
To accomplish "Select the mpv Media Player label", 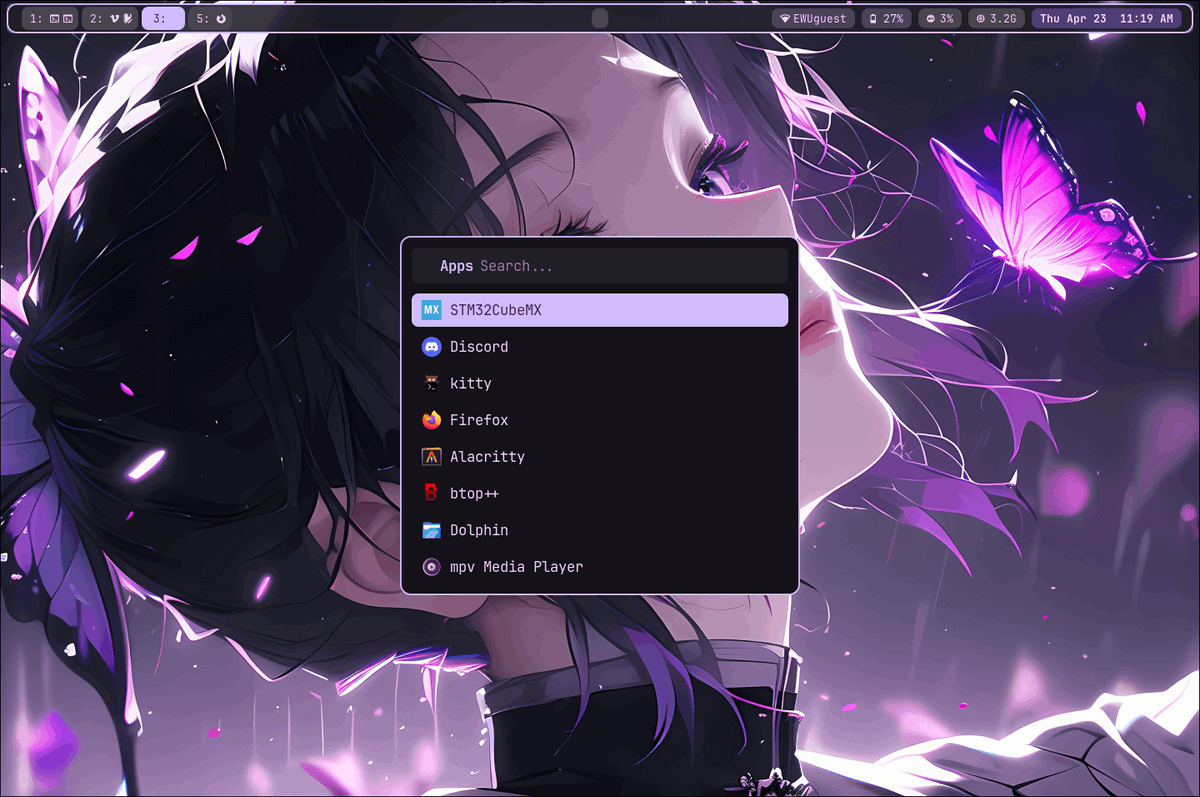I will pos(516,567).
